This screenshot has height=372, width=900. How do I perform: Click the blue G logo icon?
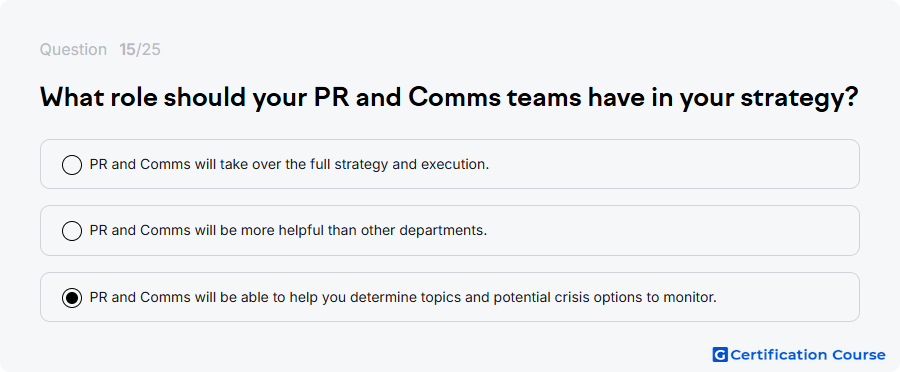720,355
